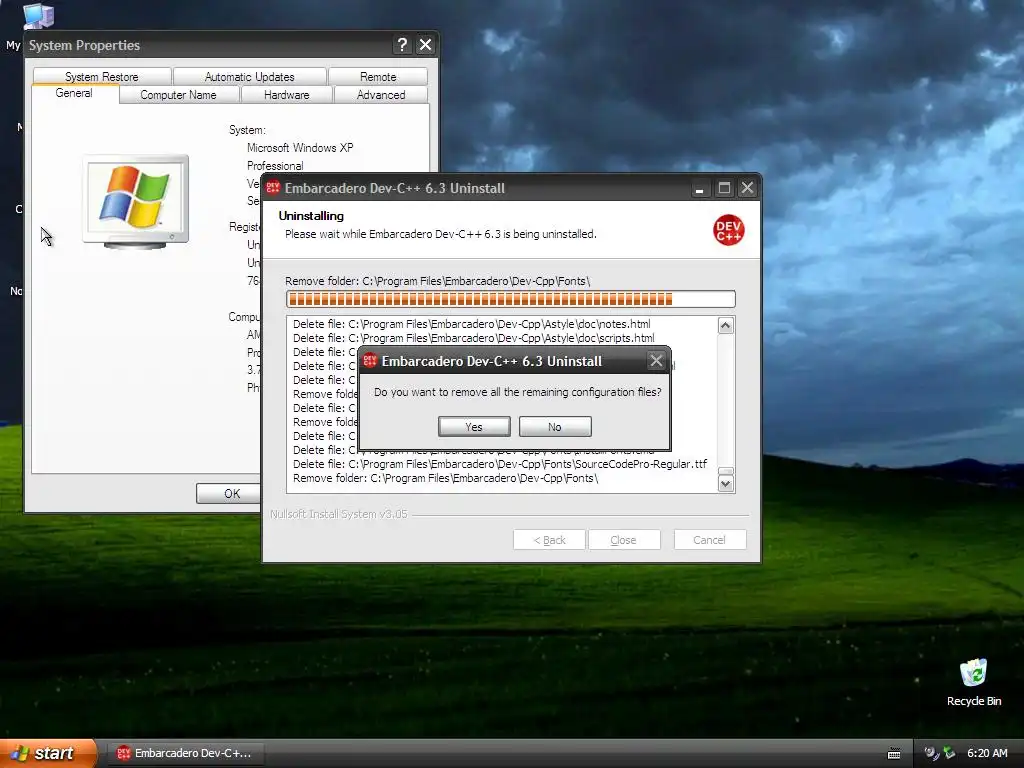Click the Windows XP logo monitor image

click(136, 202)
